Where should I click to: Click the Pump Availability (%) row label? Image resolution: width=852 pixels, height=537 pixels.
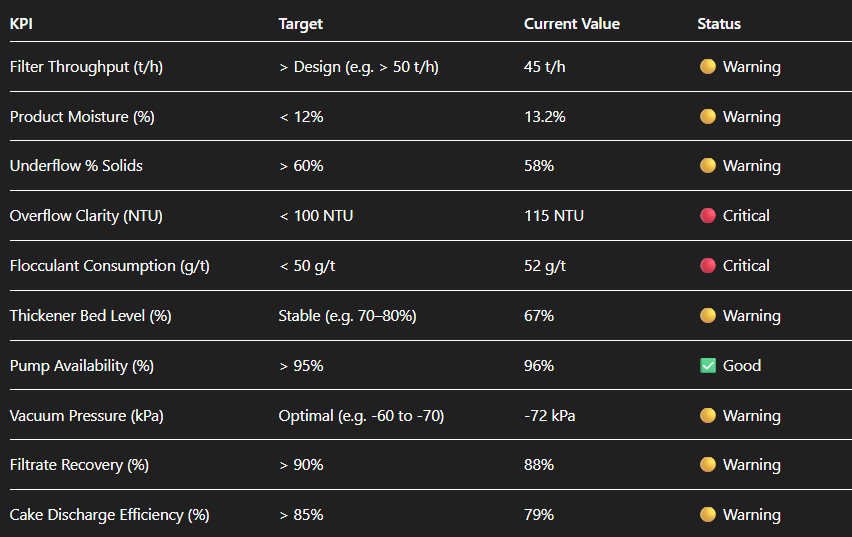pyautogui.click(x=82, y=366)
